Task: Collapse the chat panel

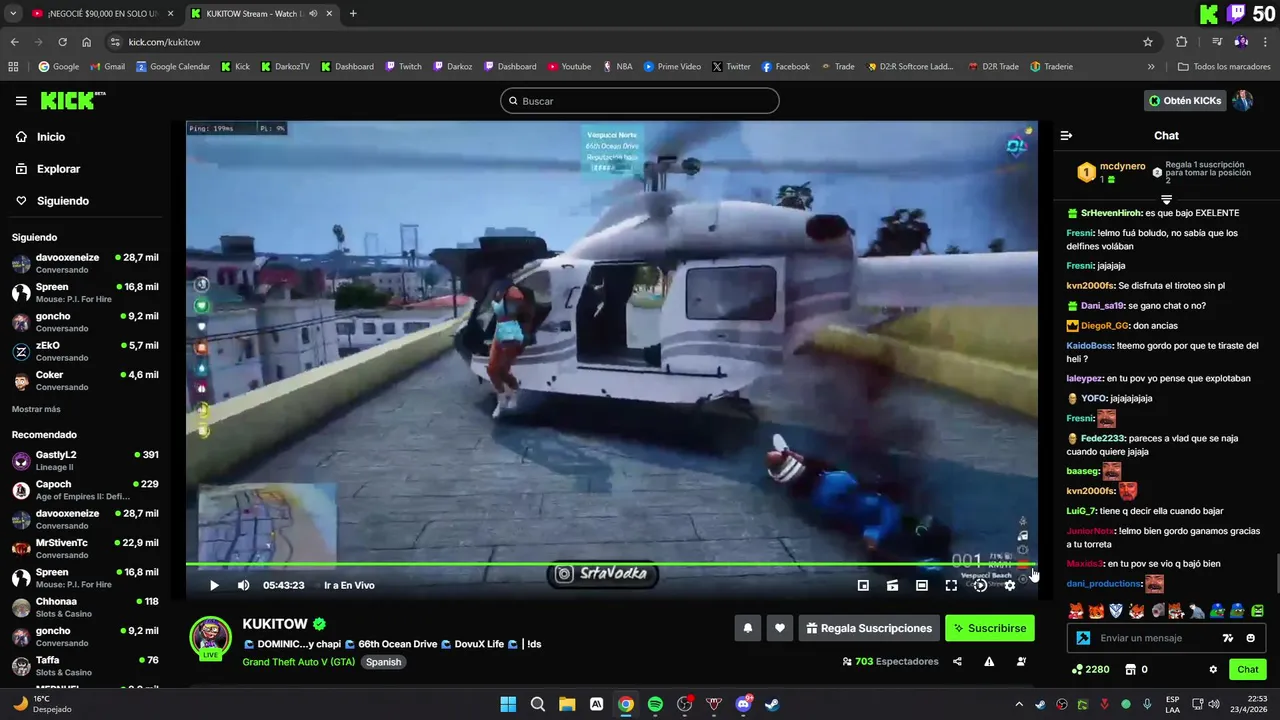Action: [1066, 135]
